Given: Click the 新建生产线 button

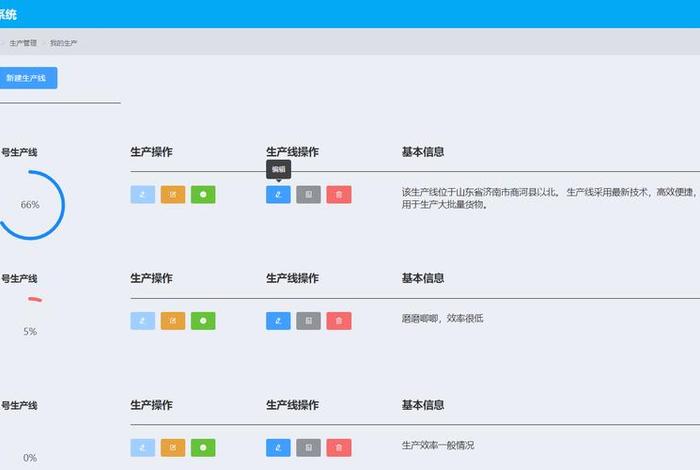Looking at the screenshot, I should click(28, 78).
